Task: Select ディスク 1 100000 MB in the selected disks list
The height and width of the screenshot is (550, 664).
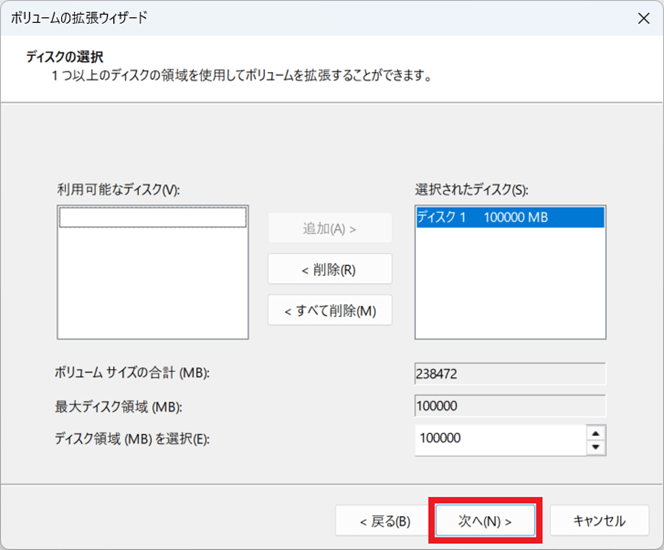Action: pos(509,218)
